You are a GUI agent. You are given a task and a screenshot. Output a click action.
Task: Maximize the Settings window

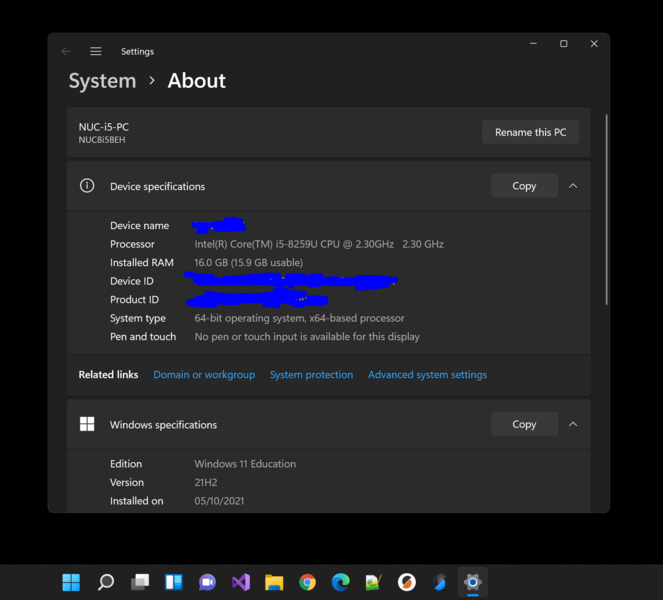564,44
